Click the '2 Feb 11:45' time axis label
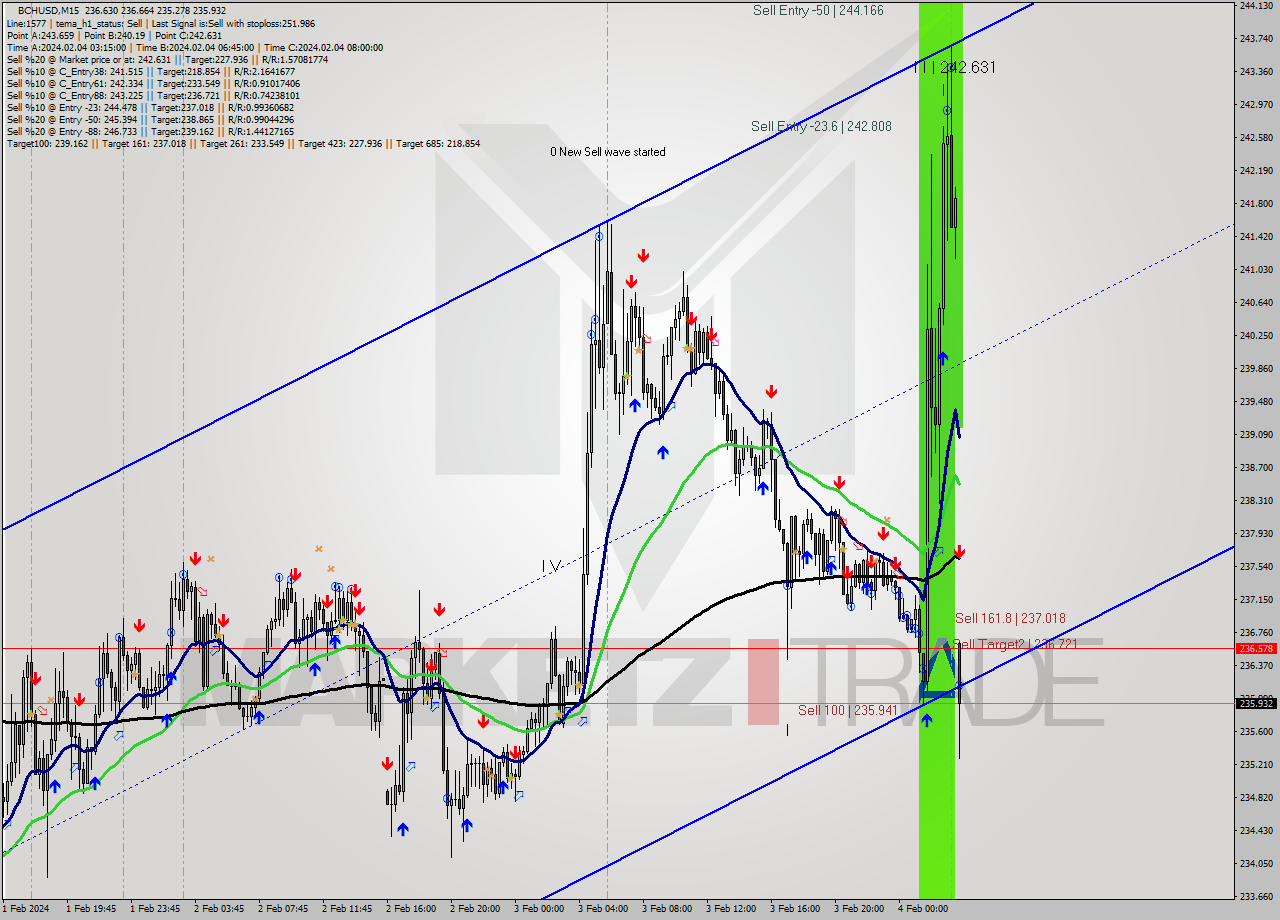This screenshot has width=1280, height=920. (x=347, y=909)
